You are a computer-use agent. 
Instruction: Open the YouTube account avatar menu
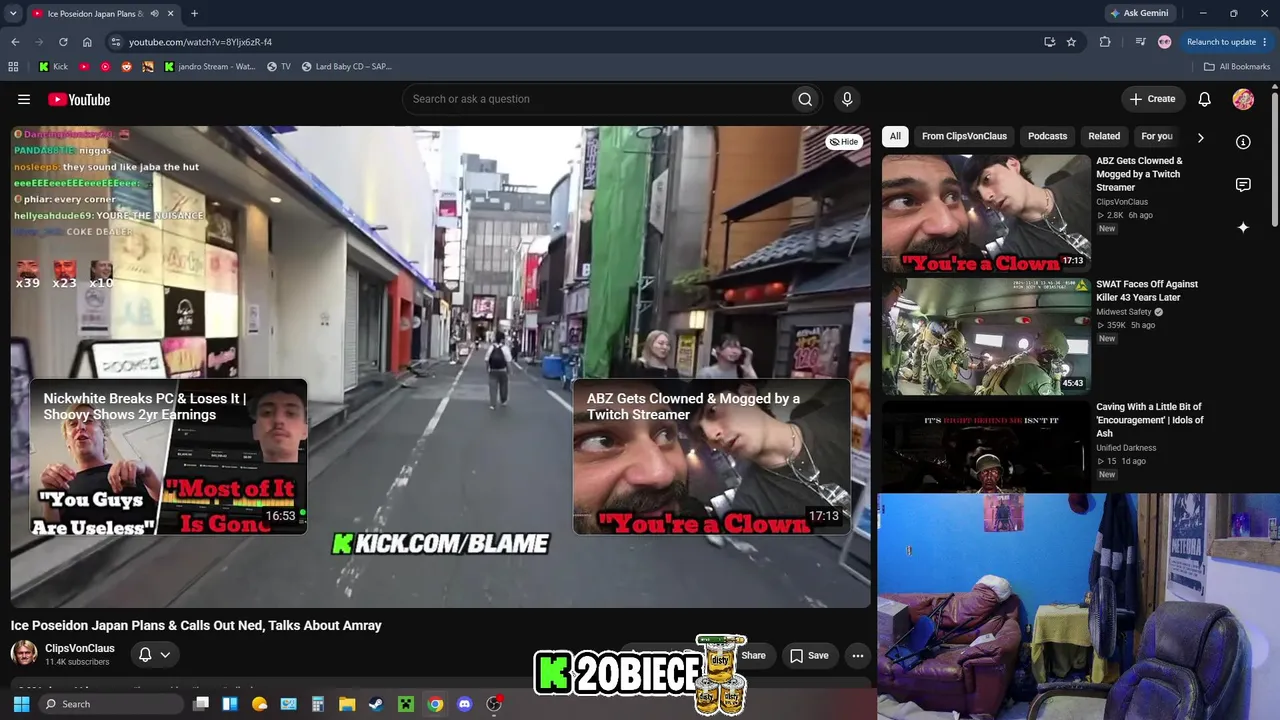(x=1243, y=99)
